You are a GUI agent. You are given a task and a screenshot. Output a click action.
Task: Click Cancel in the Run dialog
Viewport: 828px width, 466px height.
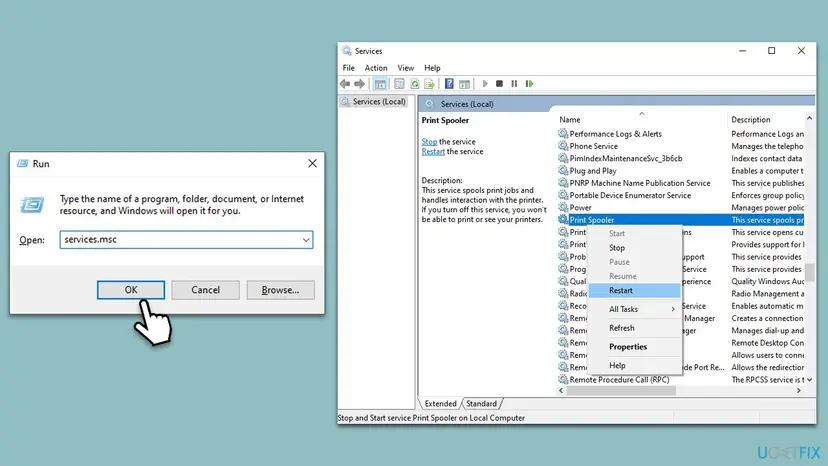[205, 290]
